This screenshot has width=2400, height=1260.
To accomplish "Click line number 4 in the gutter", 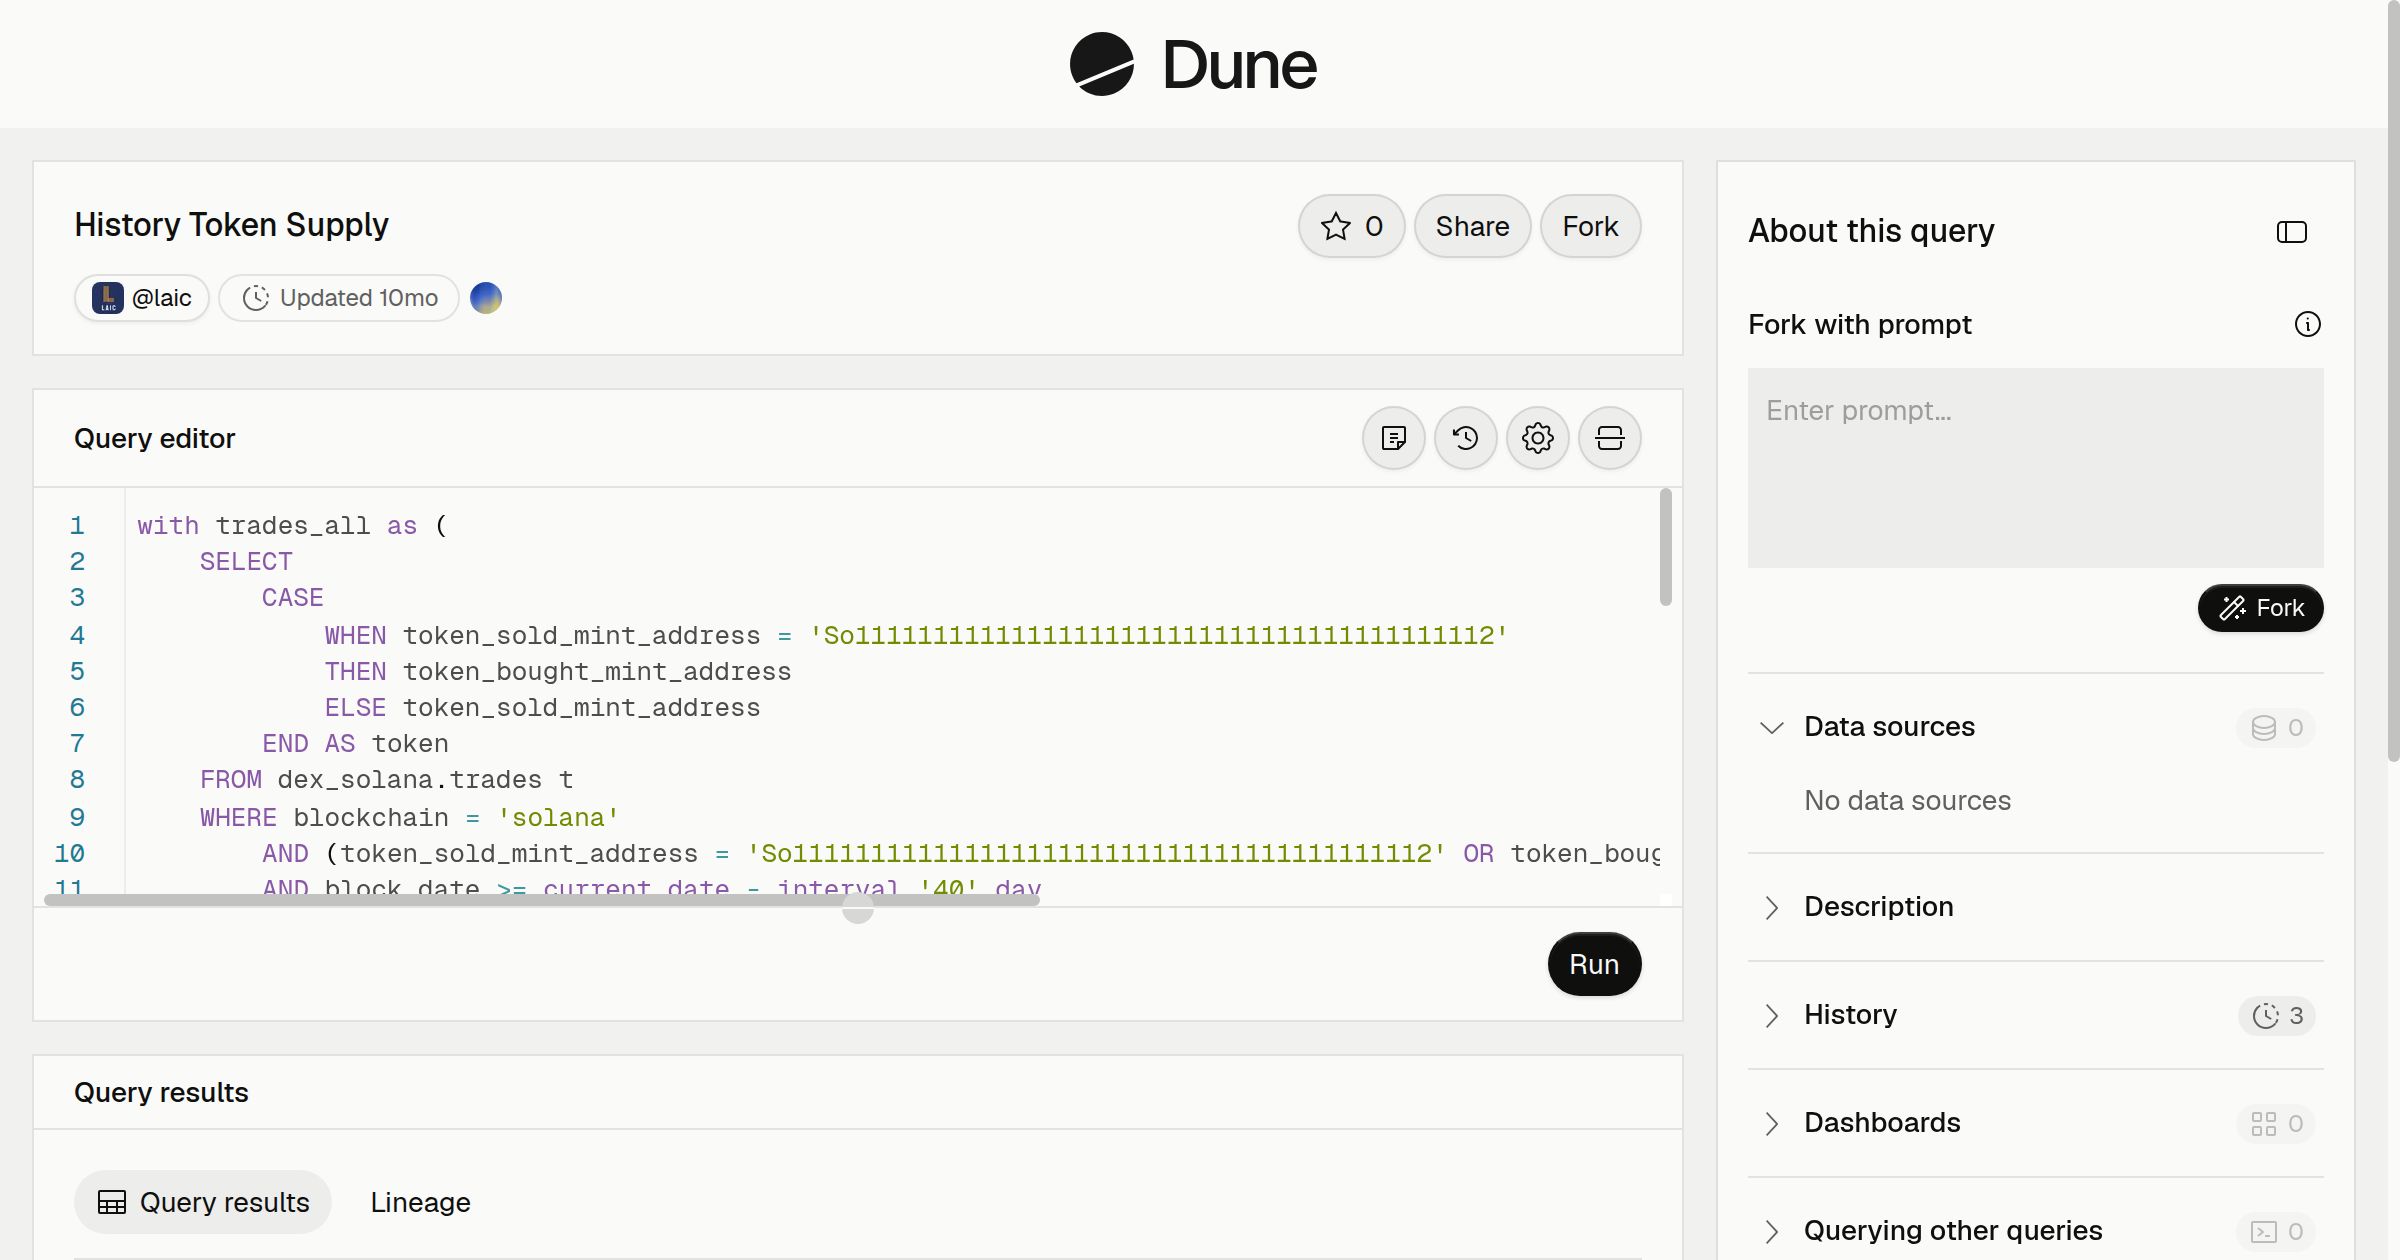I will [x=77, y=635].
